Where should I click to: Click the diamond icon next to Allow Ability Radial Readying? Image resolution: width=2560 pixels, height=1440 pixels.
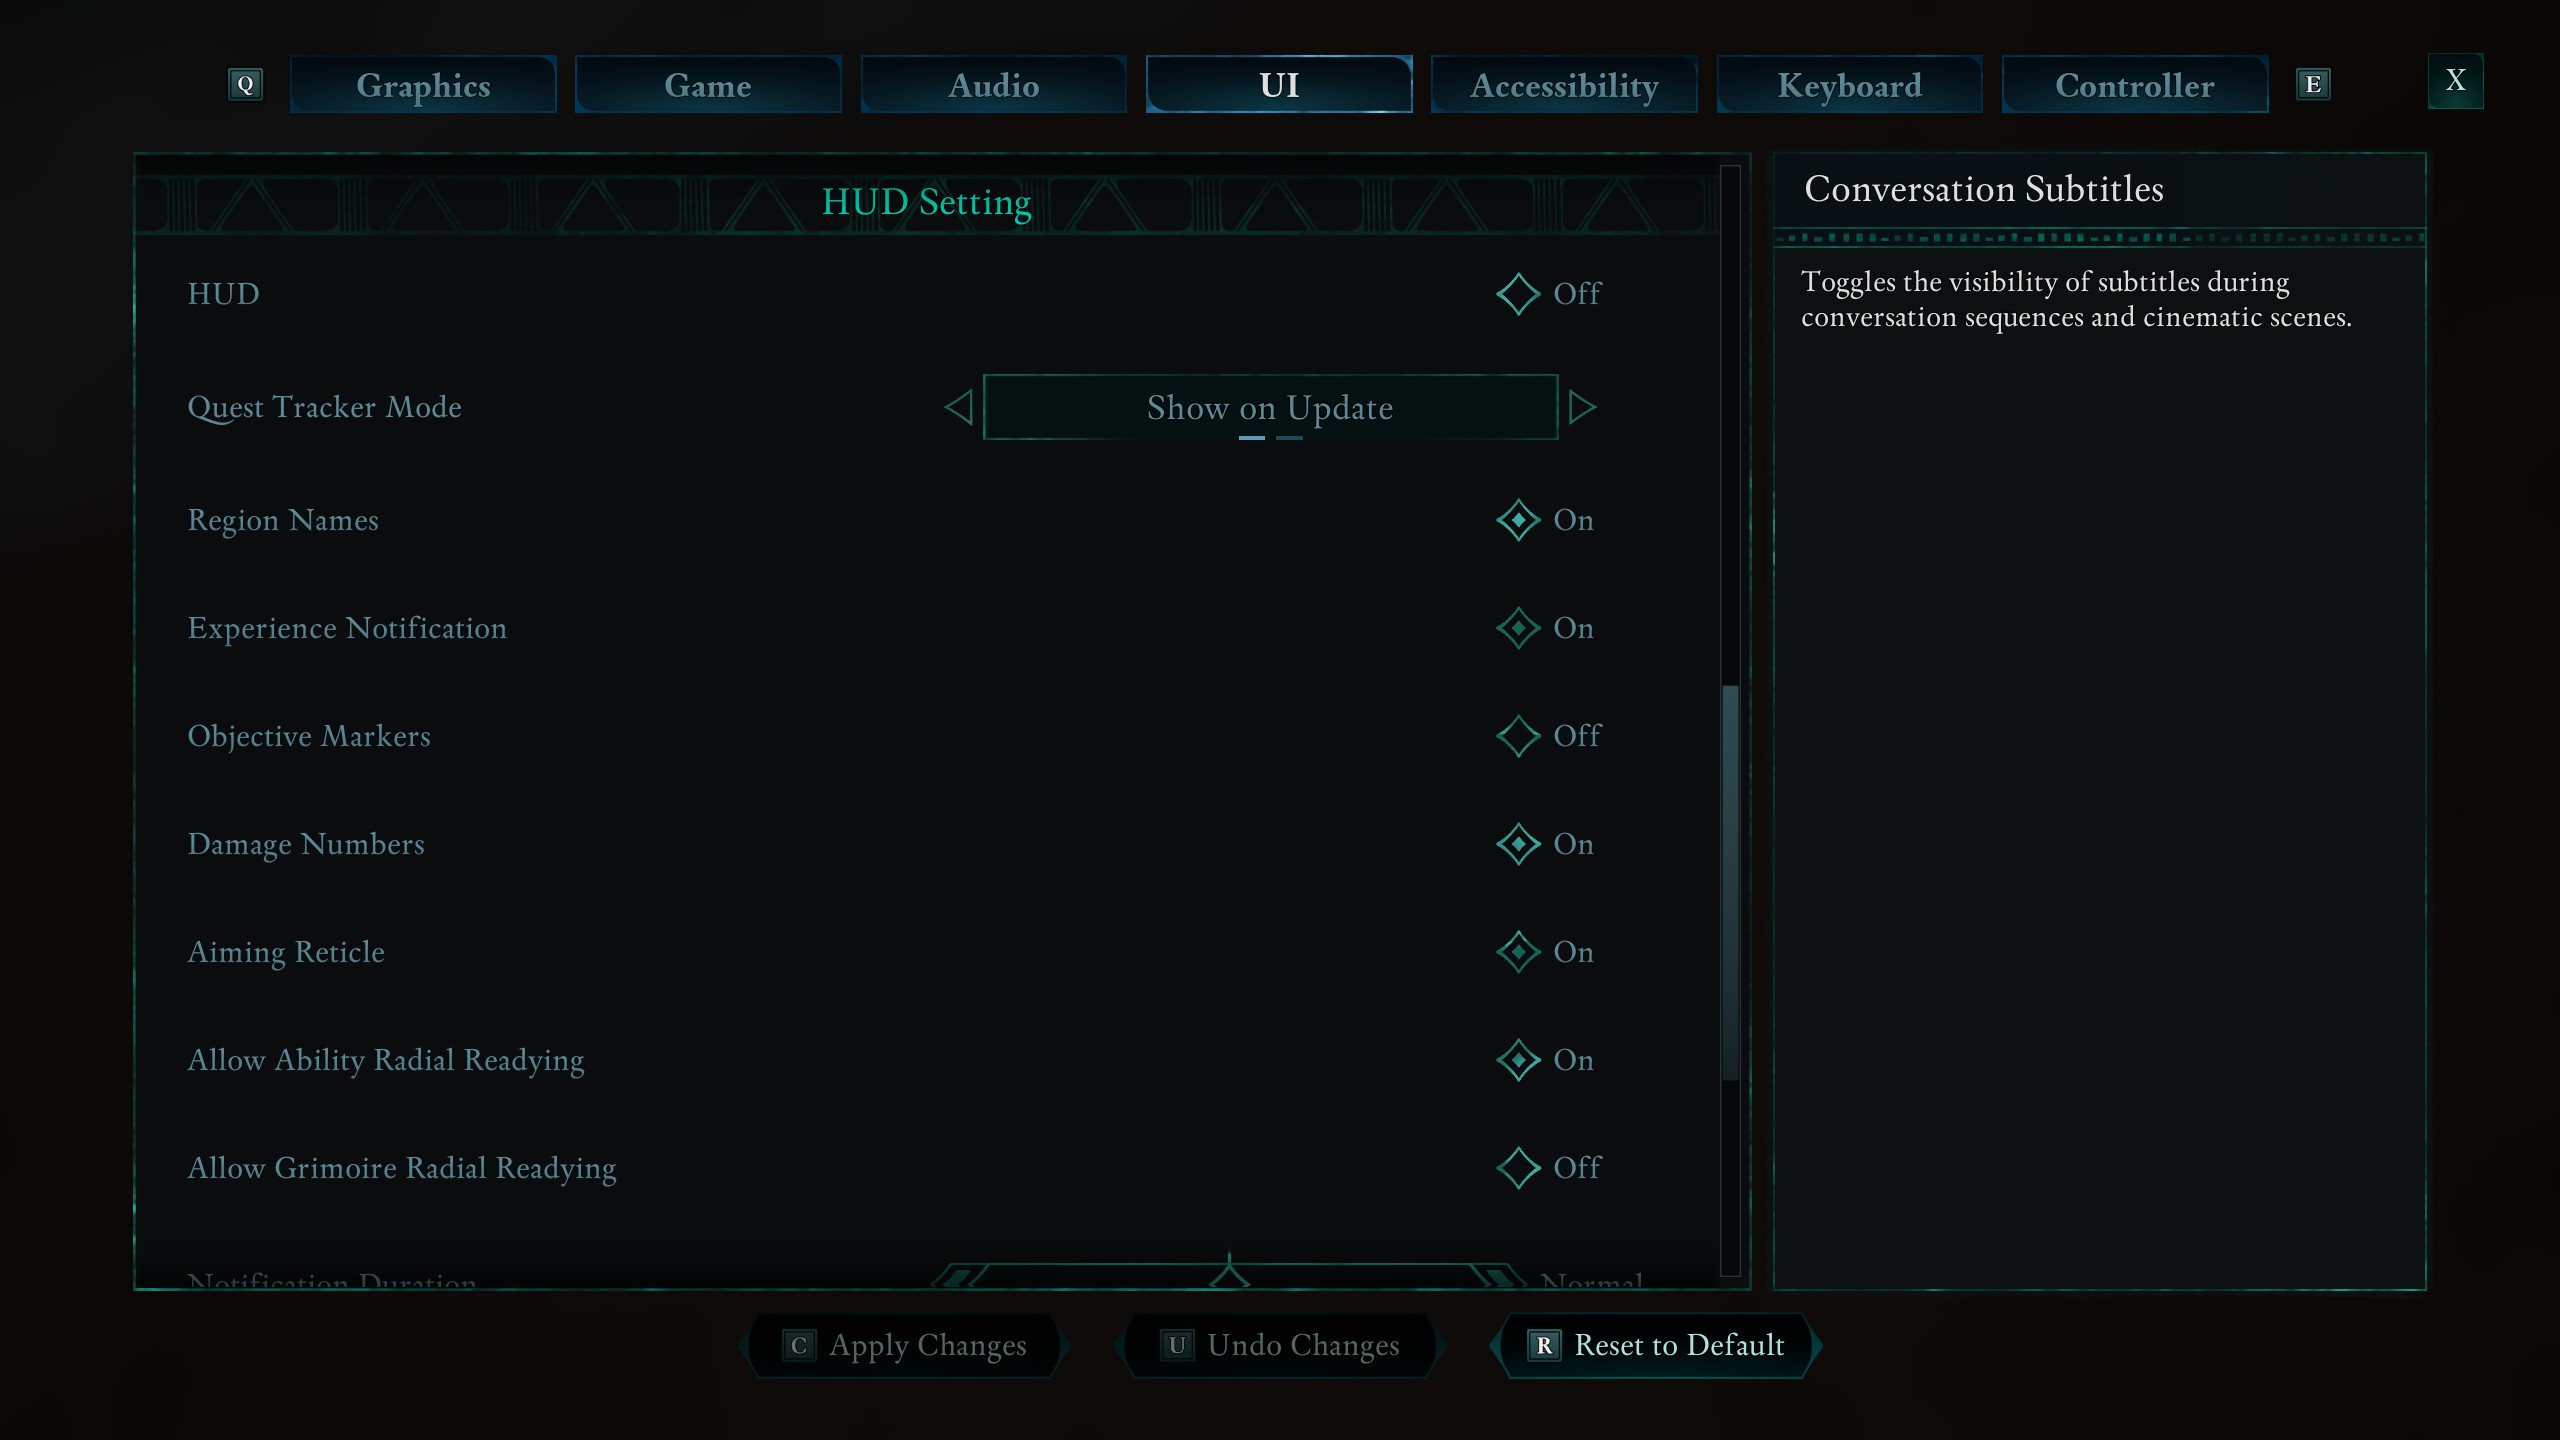point(1516,1058)
